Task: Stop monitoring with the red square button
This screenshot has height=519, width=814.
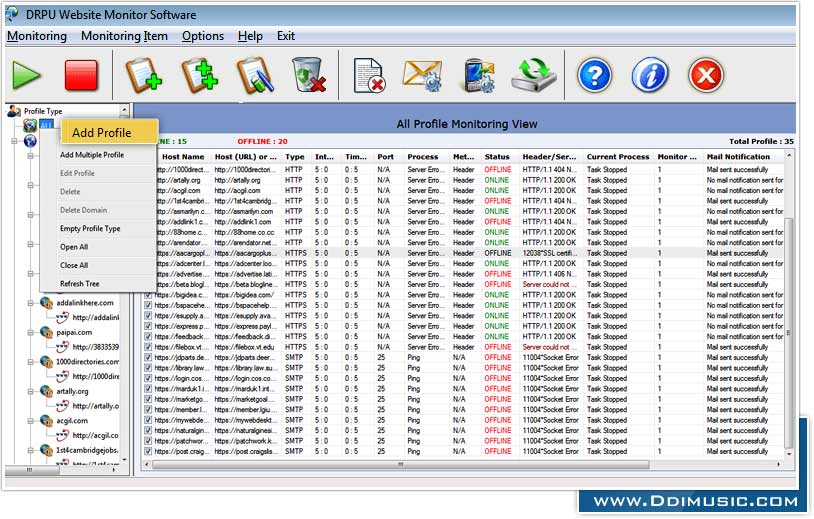Action: 81,75
